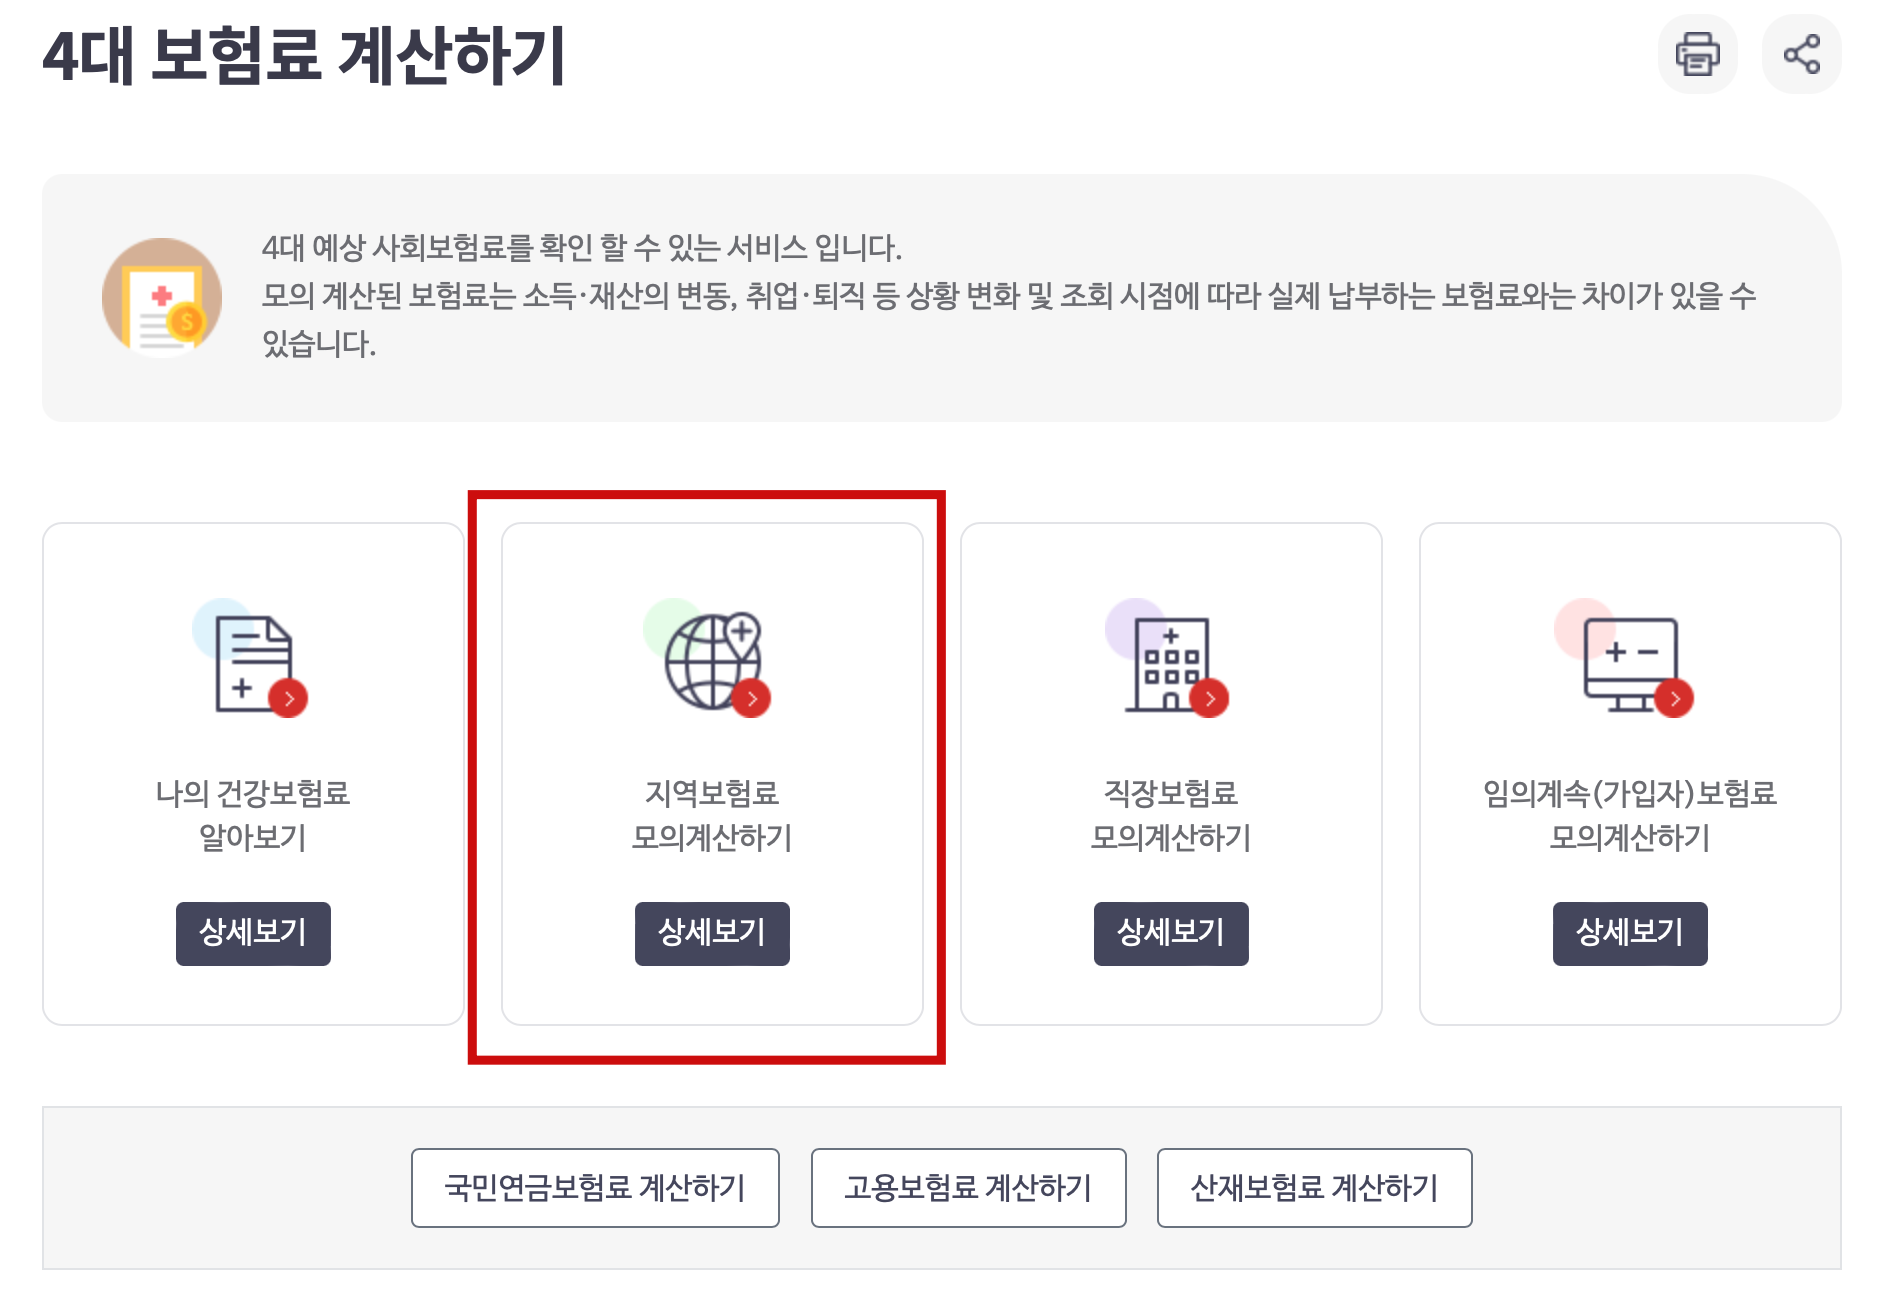Expand the red arrow on 나의 건강보험료 card
Screen dimensions: 1886x1292
[287, 699]
